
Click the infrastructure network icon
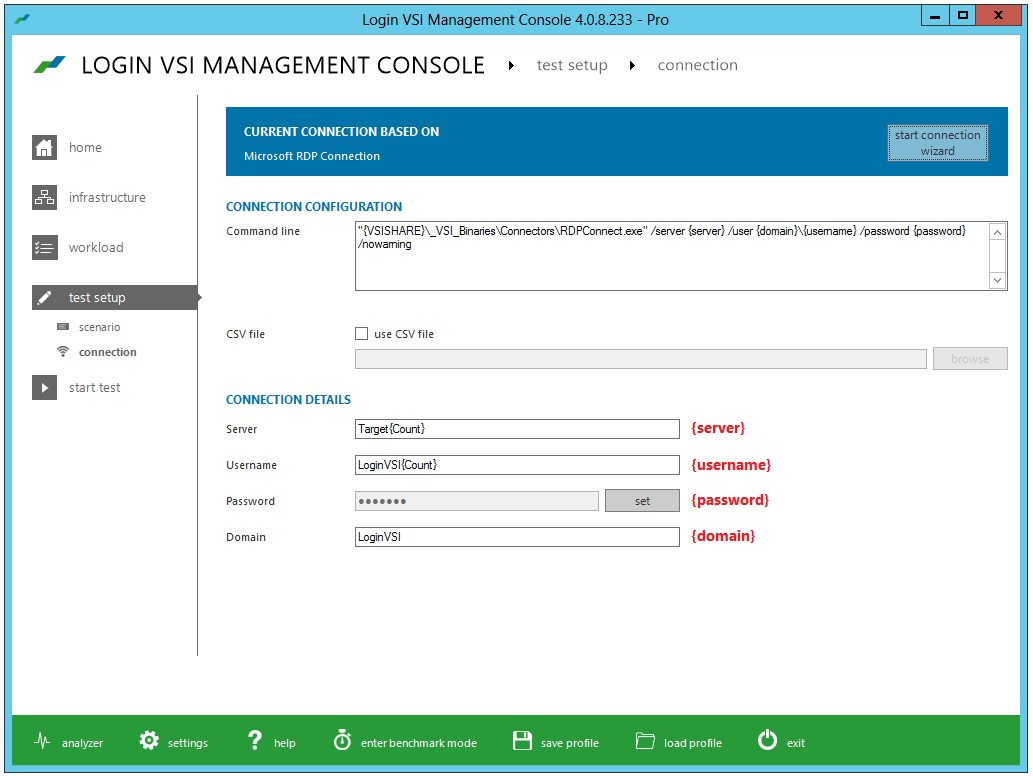pyautogui.click(x=44, y=198)
